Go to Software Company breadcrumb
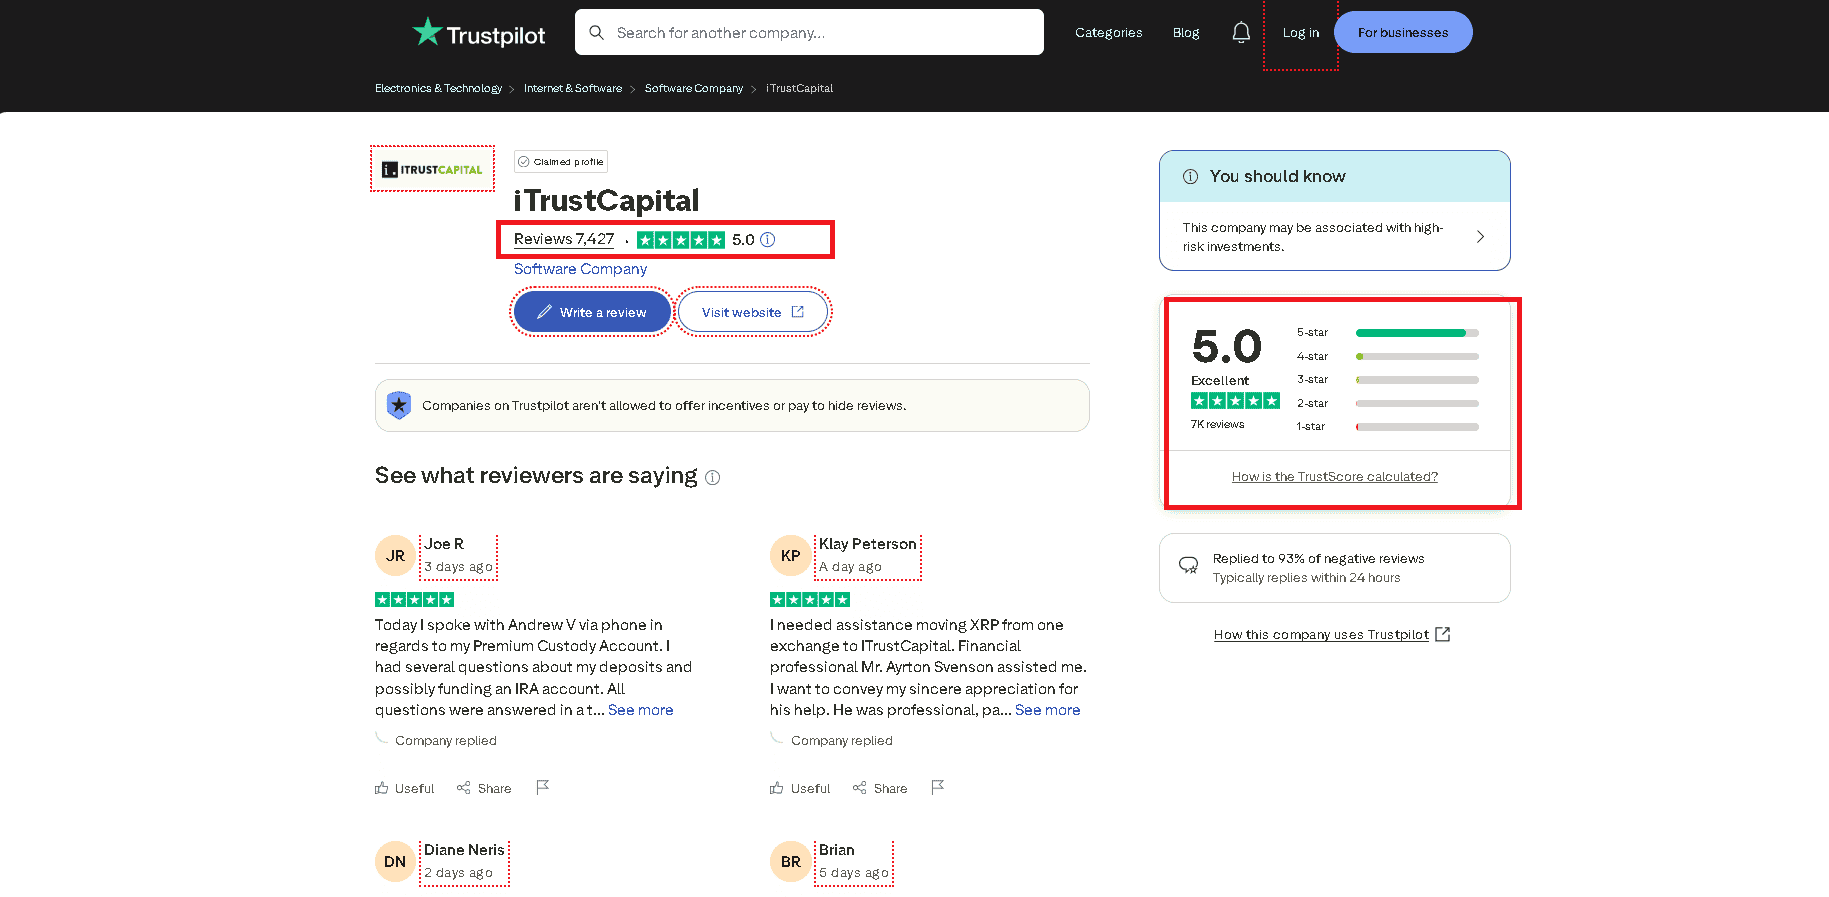The height and width of the screenshot is (897, 1829). point(694,88)
